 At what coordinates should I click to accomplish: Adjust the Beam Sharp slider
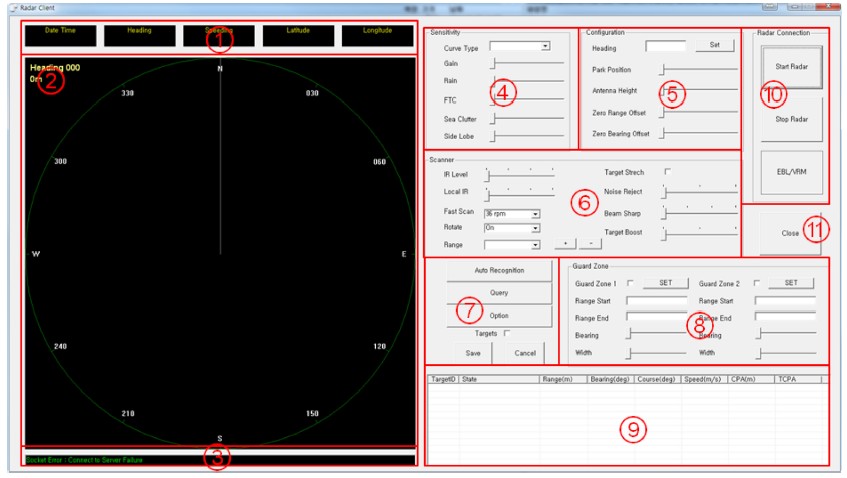(700, 212)
